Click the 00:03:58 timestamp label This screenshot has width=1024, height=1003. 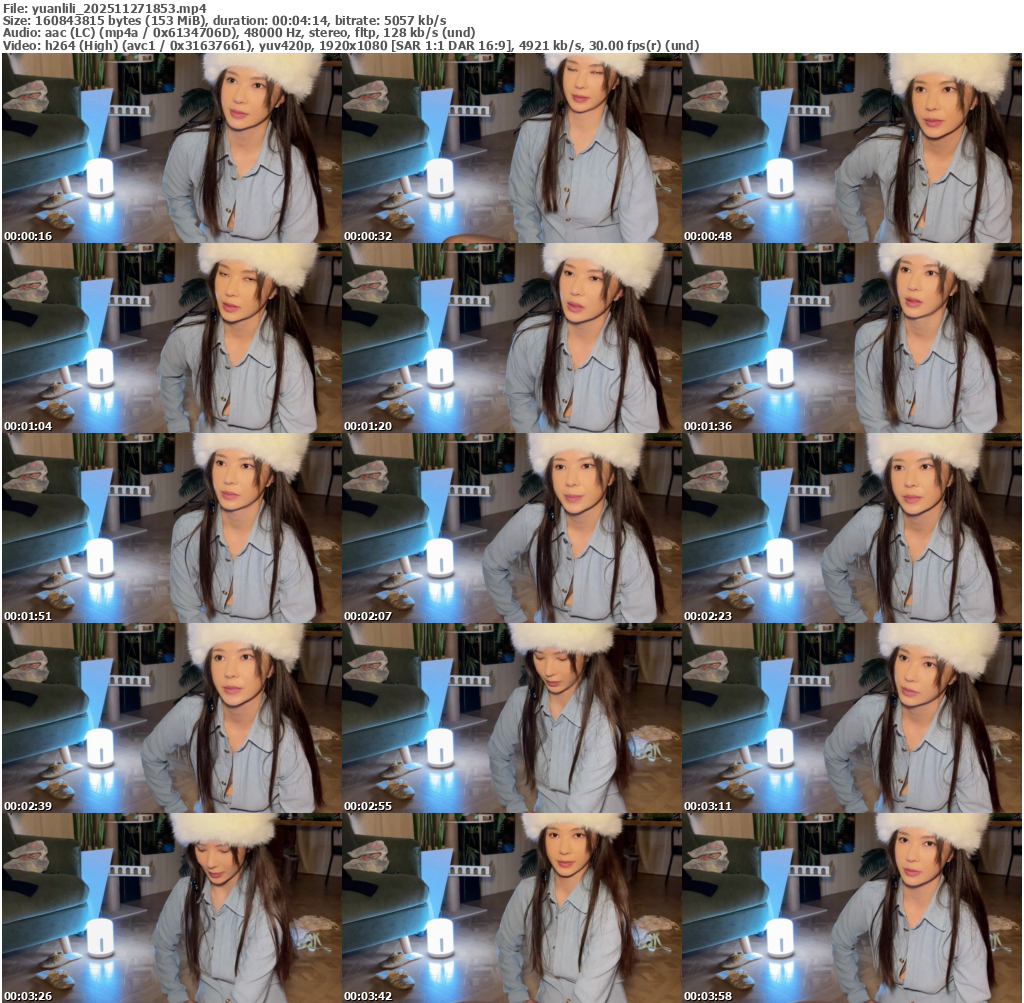pyautogui.click(x=708, y=996)
